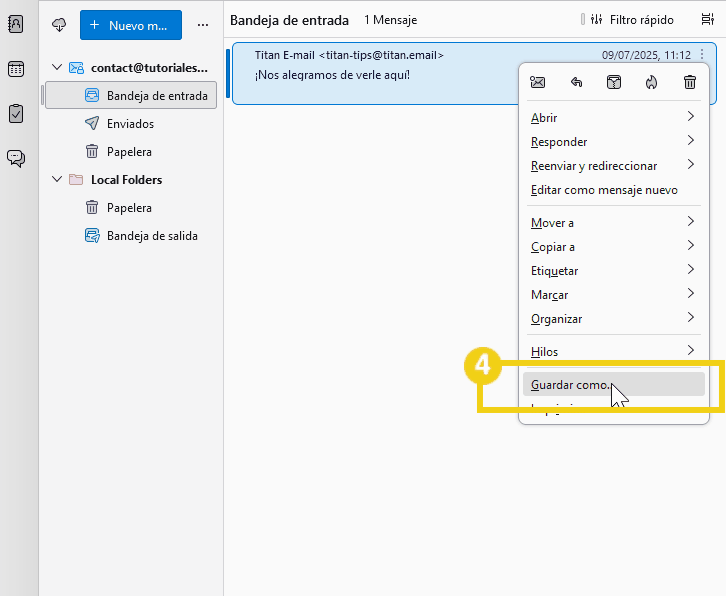Open the Enviados folder
The image size is (726, 596).
click(130, 124)
